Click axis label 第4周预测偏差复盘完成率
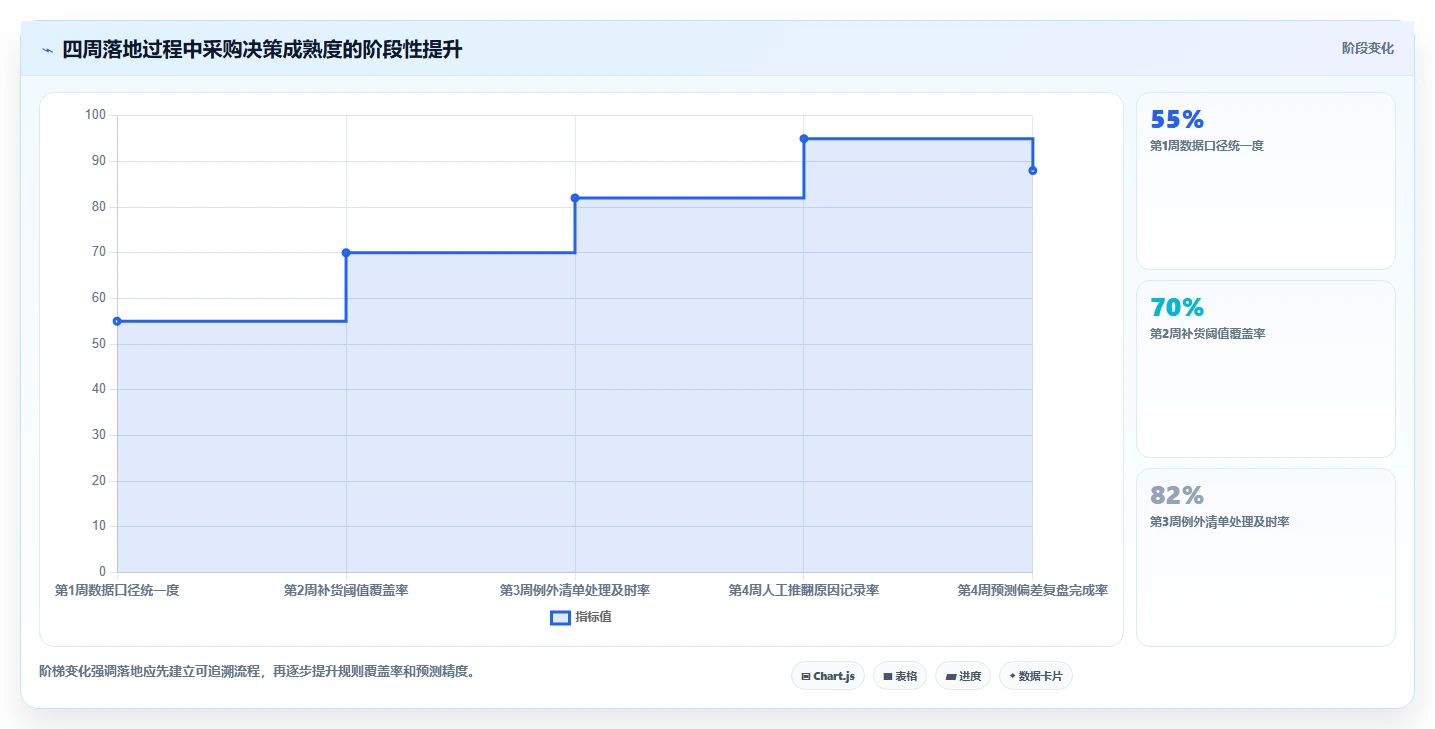 click(1032, 591)
